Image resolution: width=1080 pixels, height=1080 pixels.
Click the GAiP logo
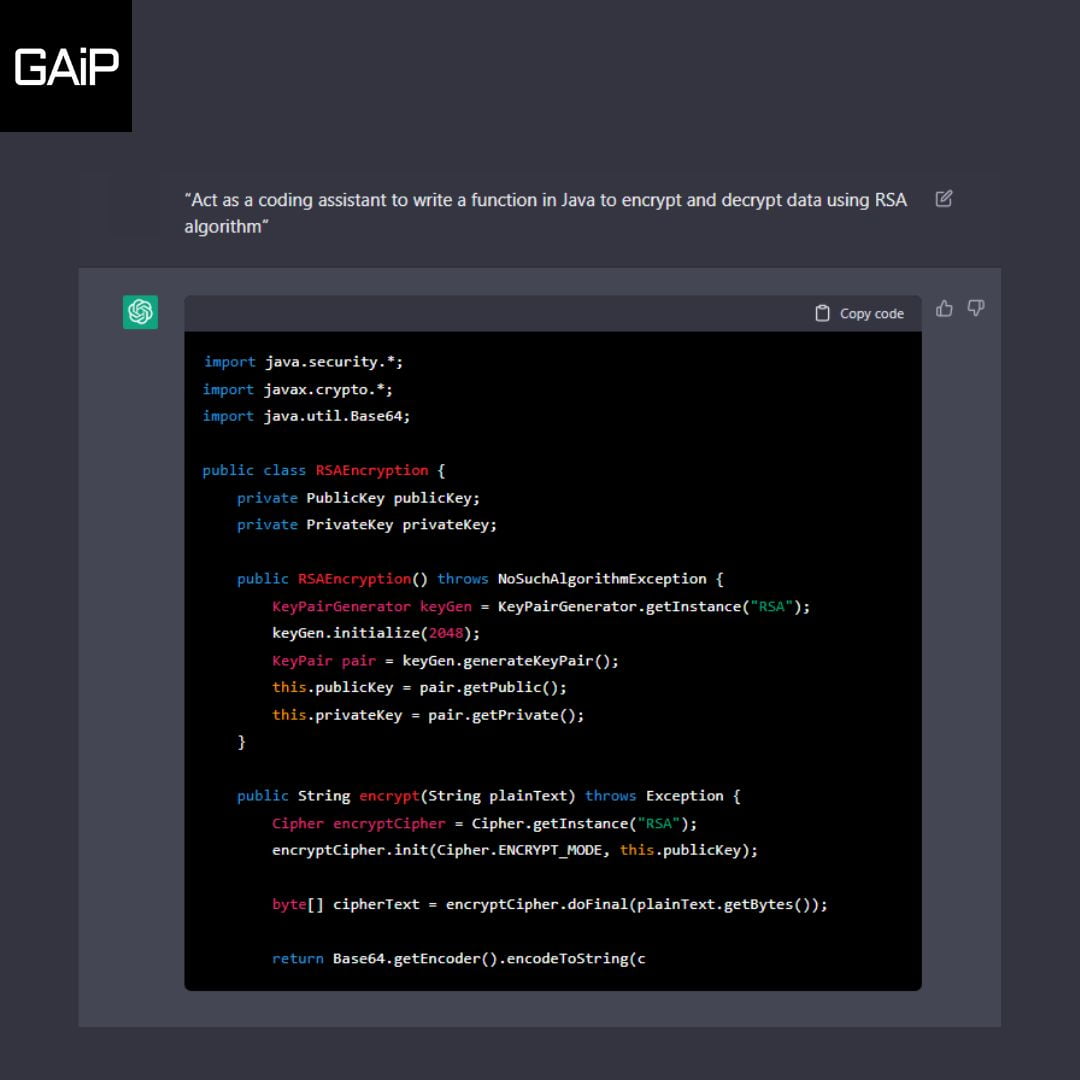tap(66, 66)
